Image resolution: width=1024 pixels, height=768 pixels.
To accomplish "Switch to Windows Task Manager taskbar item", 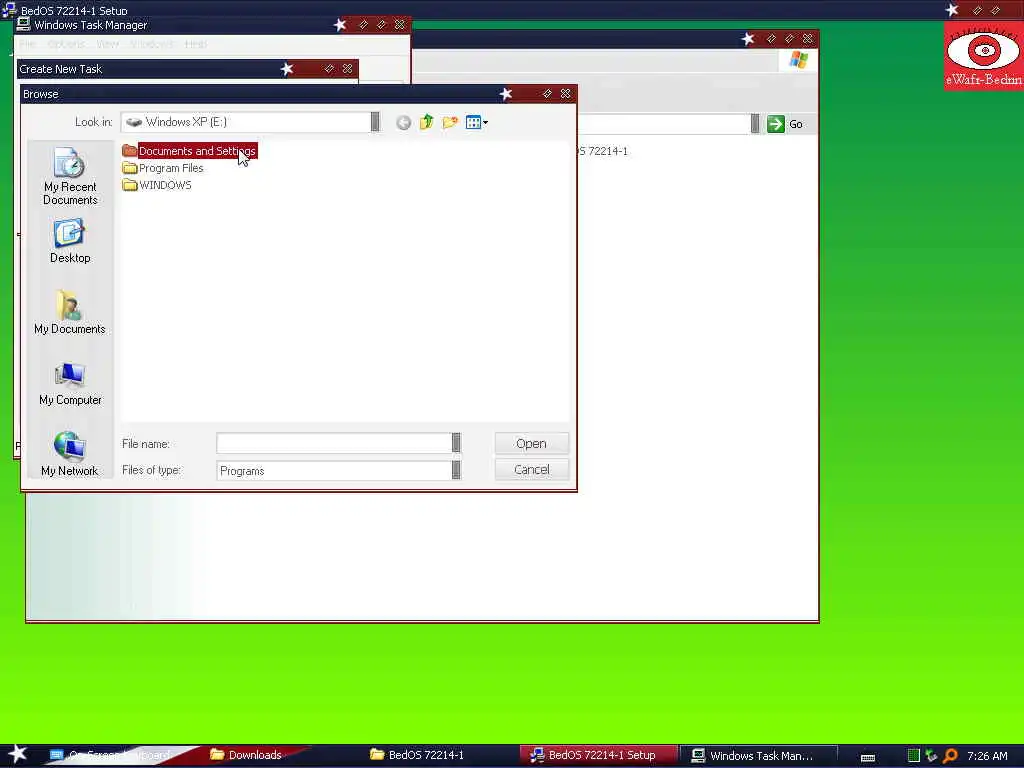I will [x=758, y=756].
